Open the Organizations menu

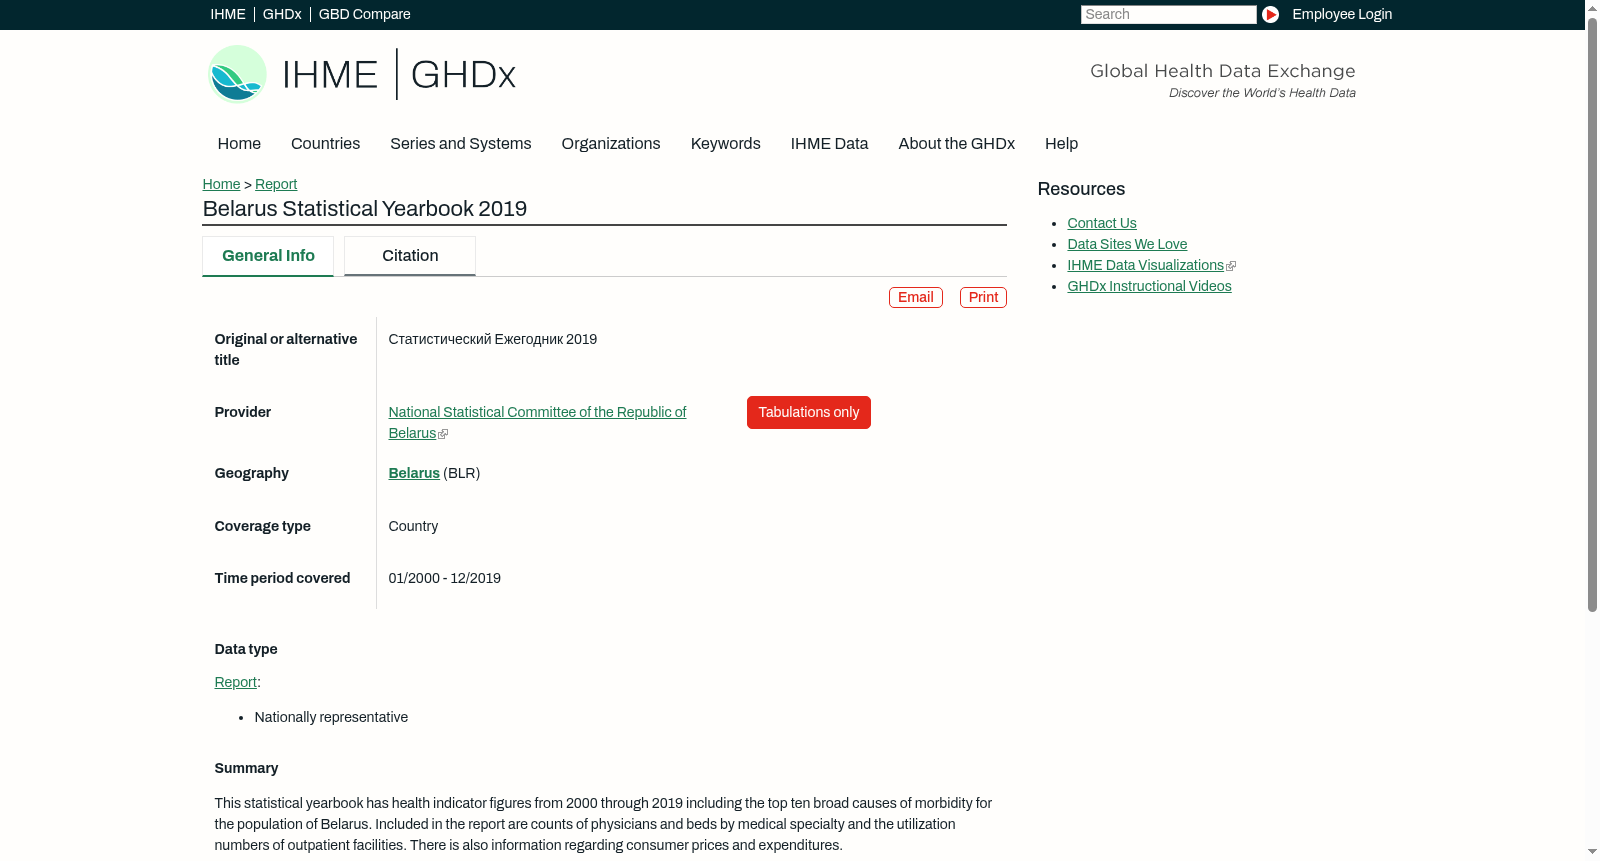tap(611, 144)
